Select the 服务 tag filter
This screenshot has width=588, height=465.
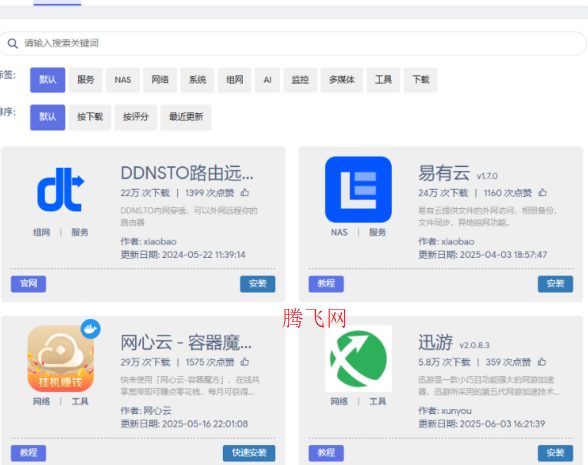86,80
